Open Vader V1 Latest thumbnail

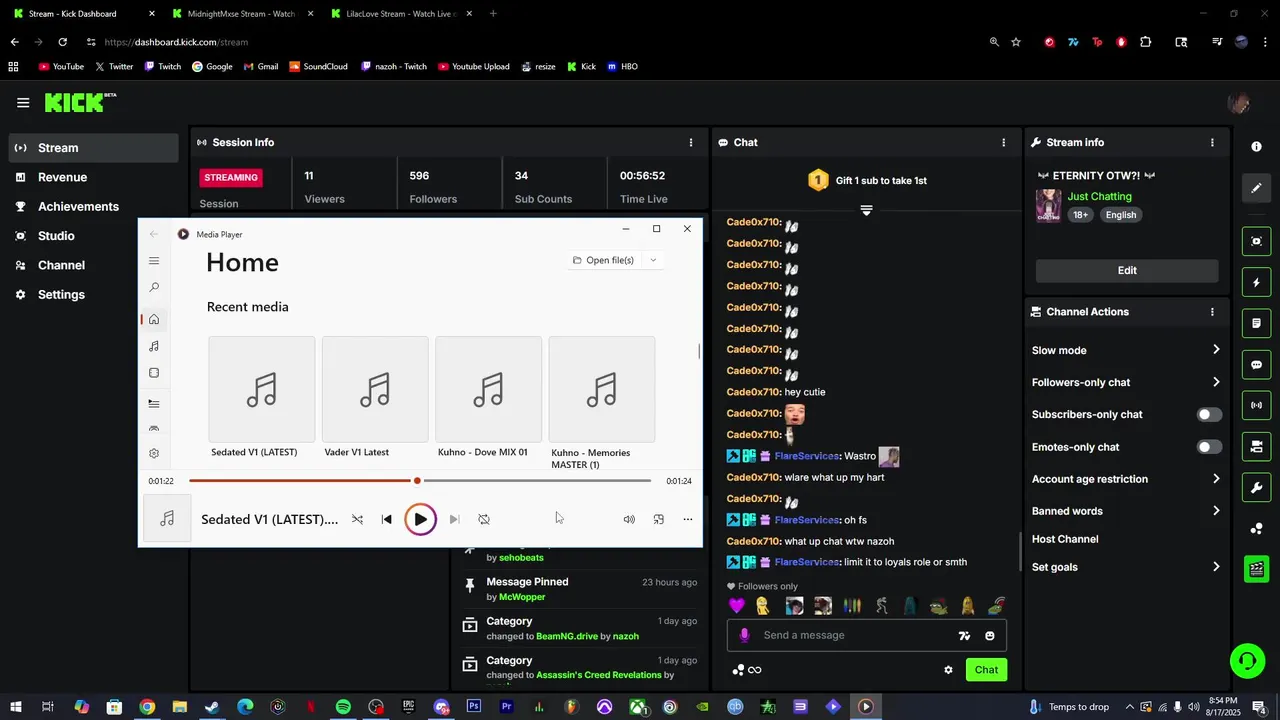tap(375, 389)
